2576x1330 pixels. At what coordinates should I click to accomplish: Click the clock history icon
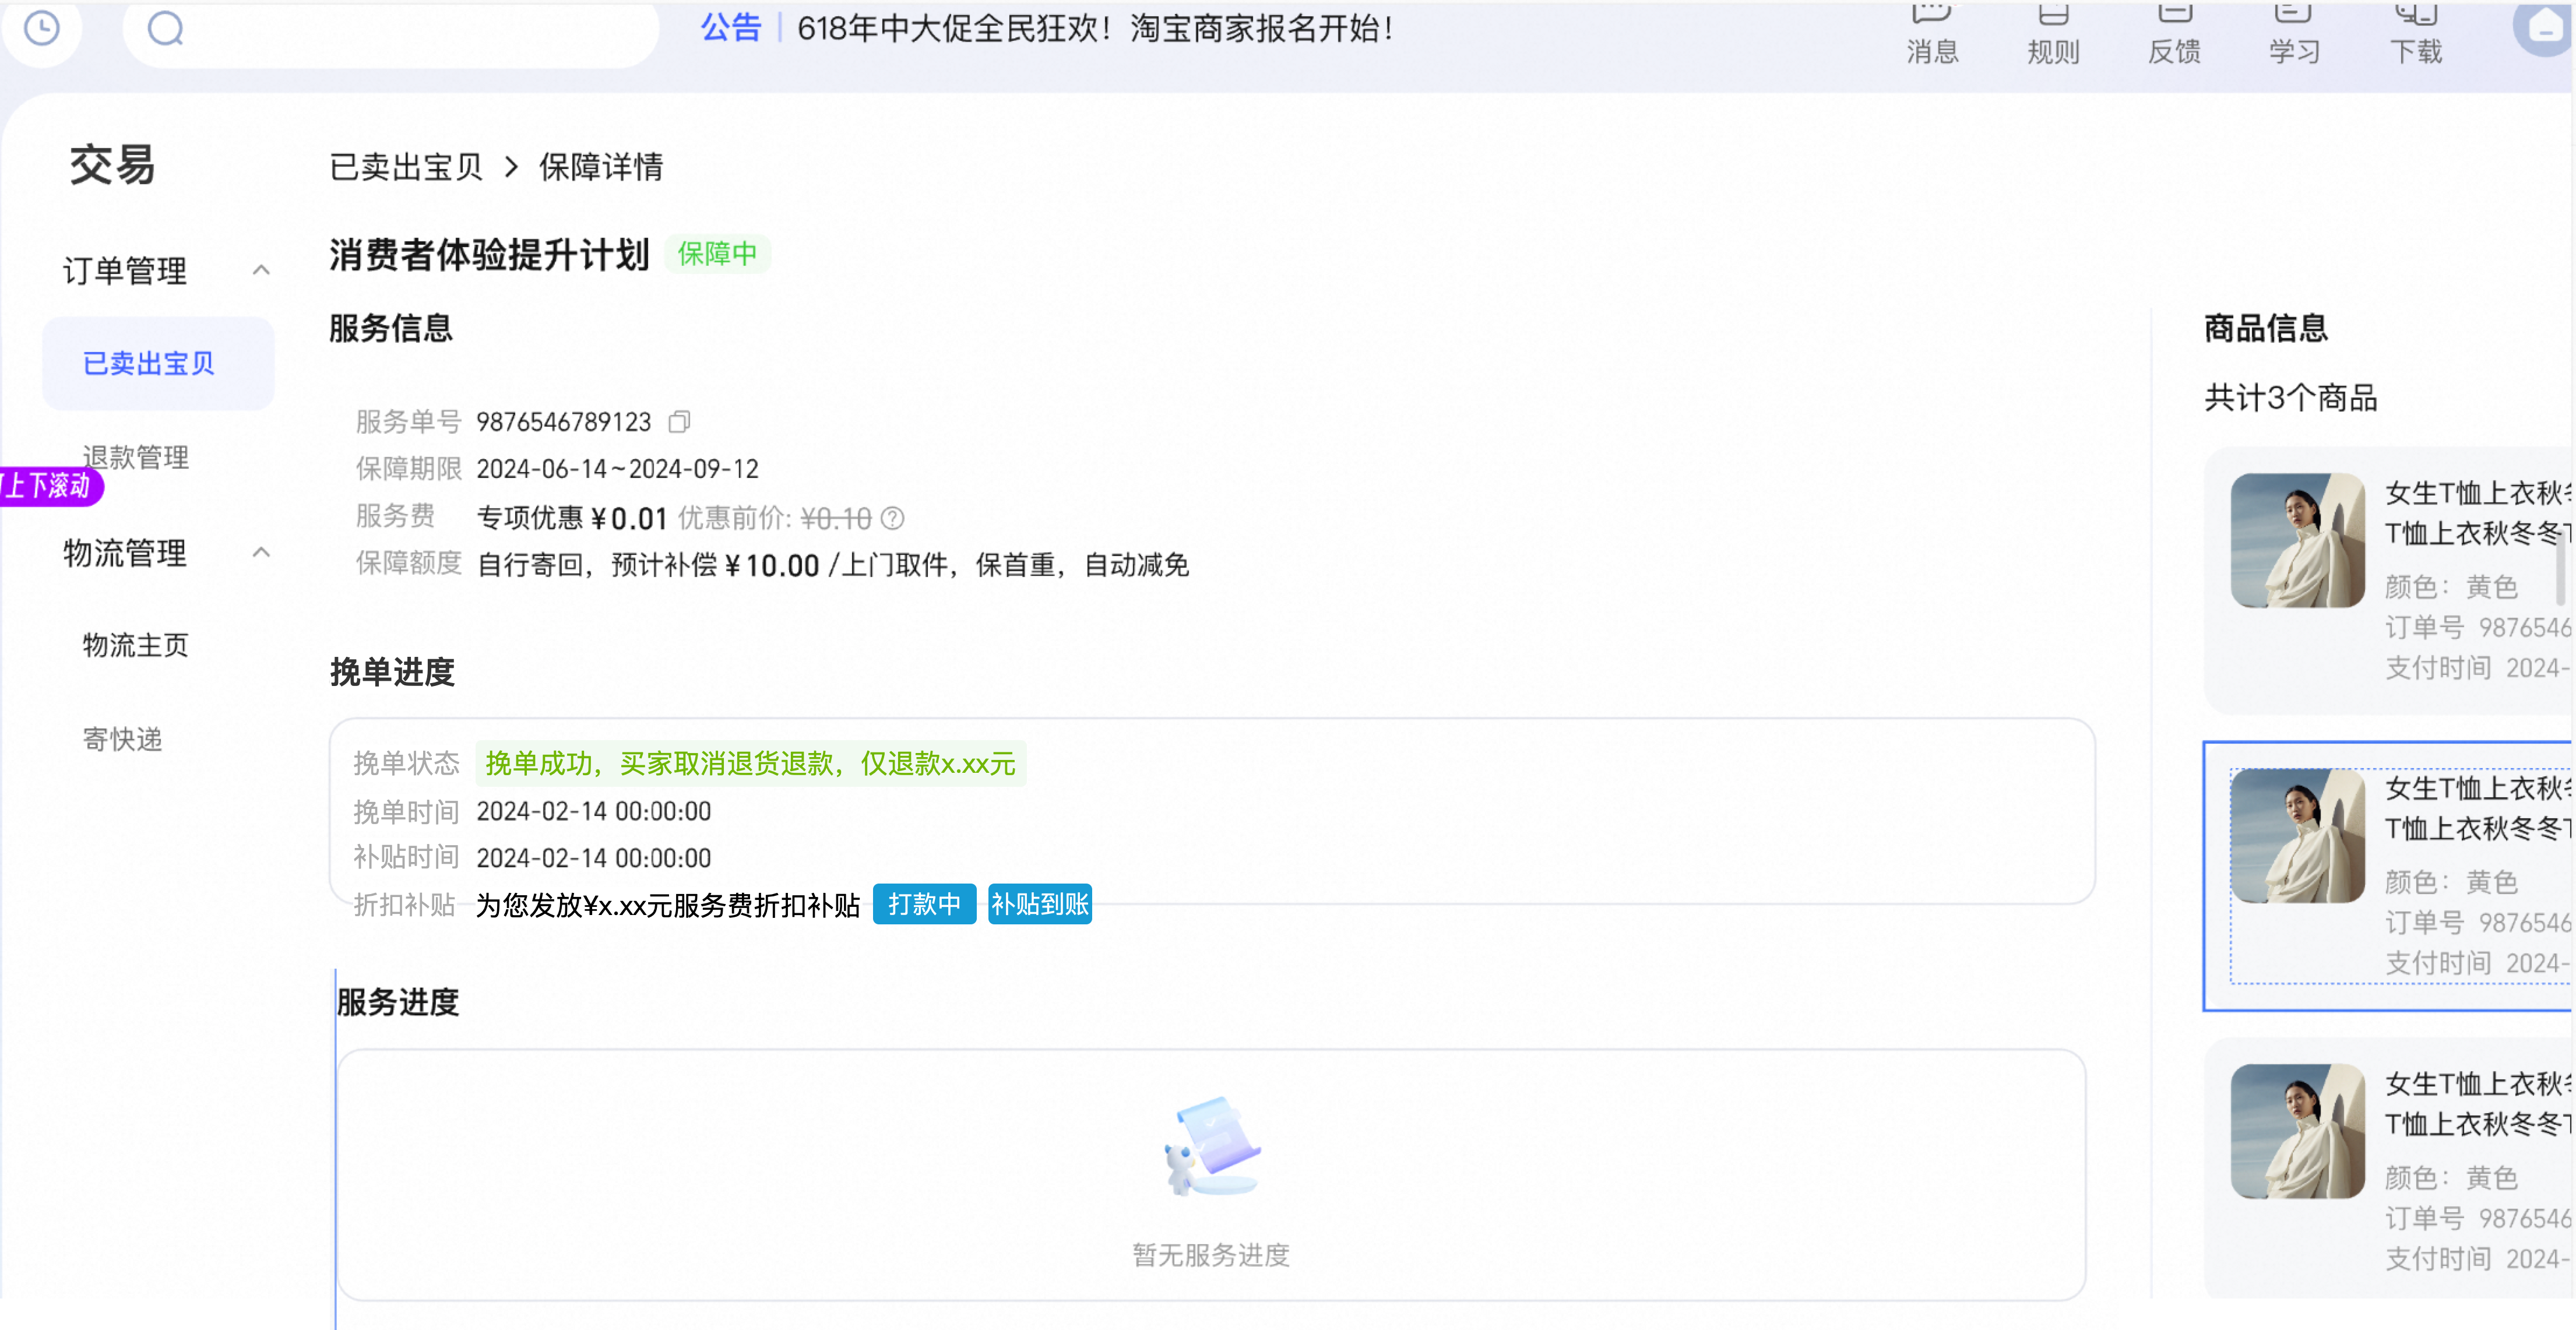point(41,28)
